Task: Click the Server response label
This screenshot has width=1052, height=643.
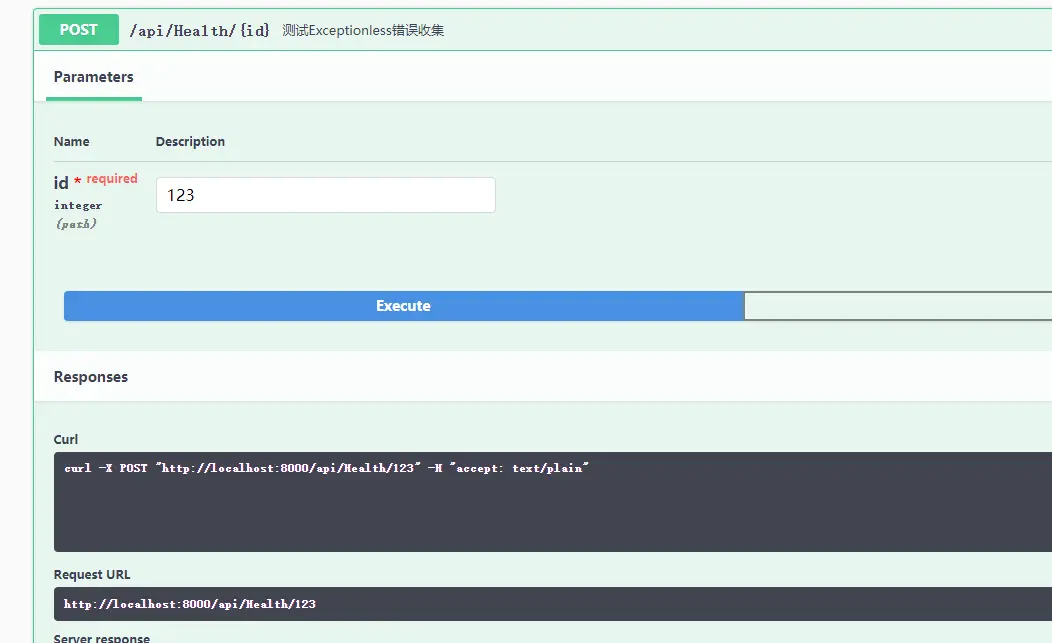Action: click(101, 638)
